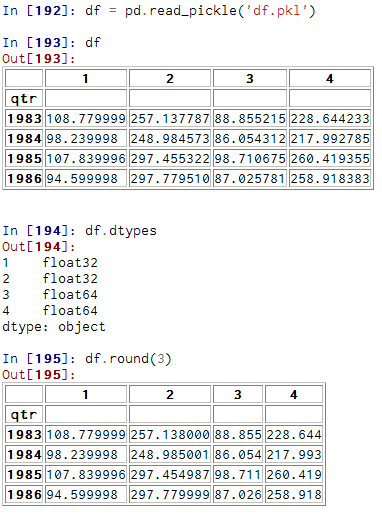Screen dimensions: 382x519
Task: Select cell 257.137787 in the table
Action: pos(170,119)
